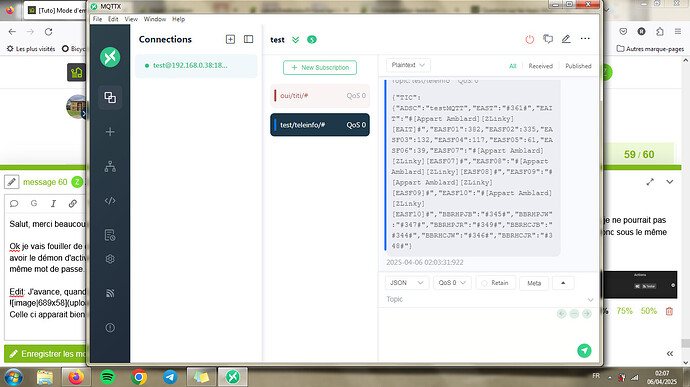Click the new window icon beside disconnect
Screen dimensions: 690x387
(x=548, y=39)
